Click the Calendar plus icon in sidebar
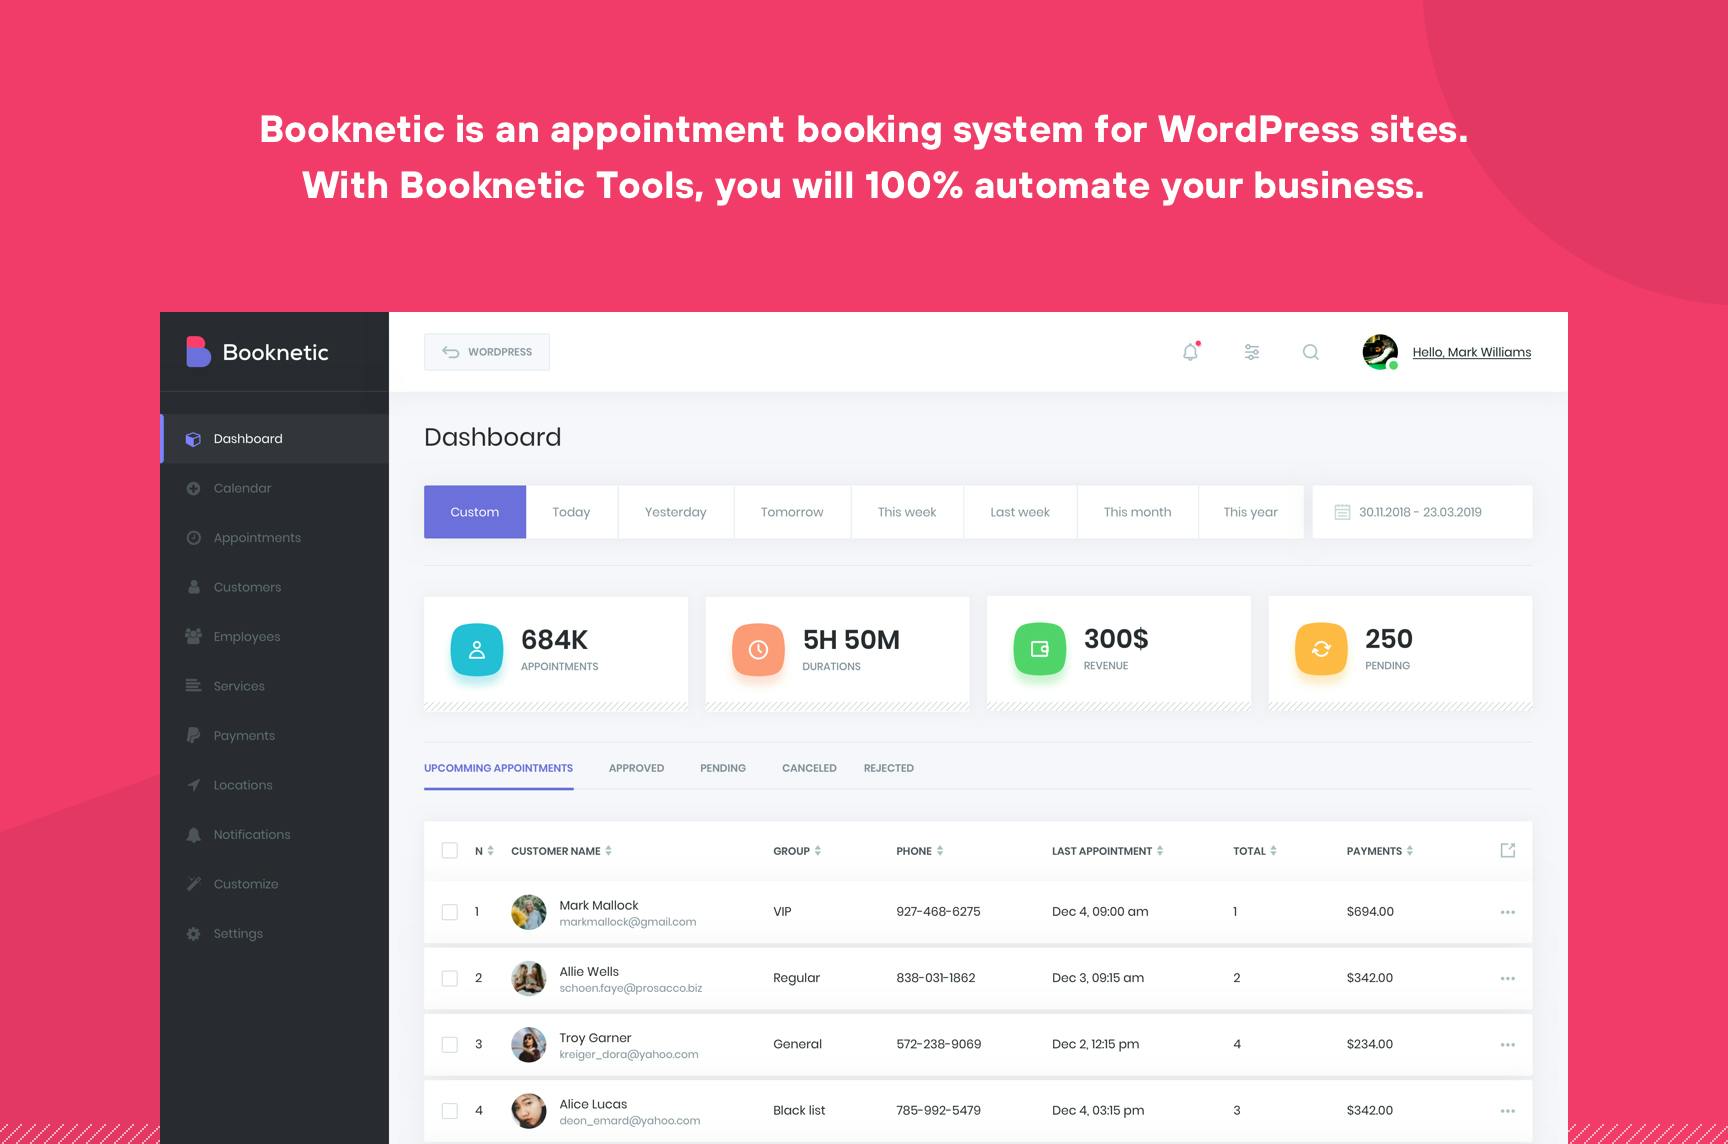1728x1144 pixels. click(193, 488)
